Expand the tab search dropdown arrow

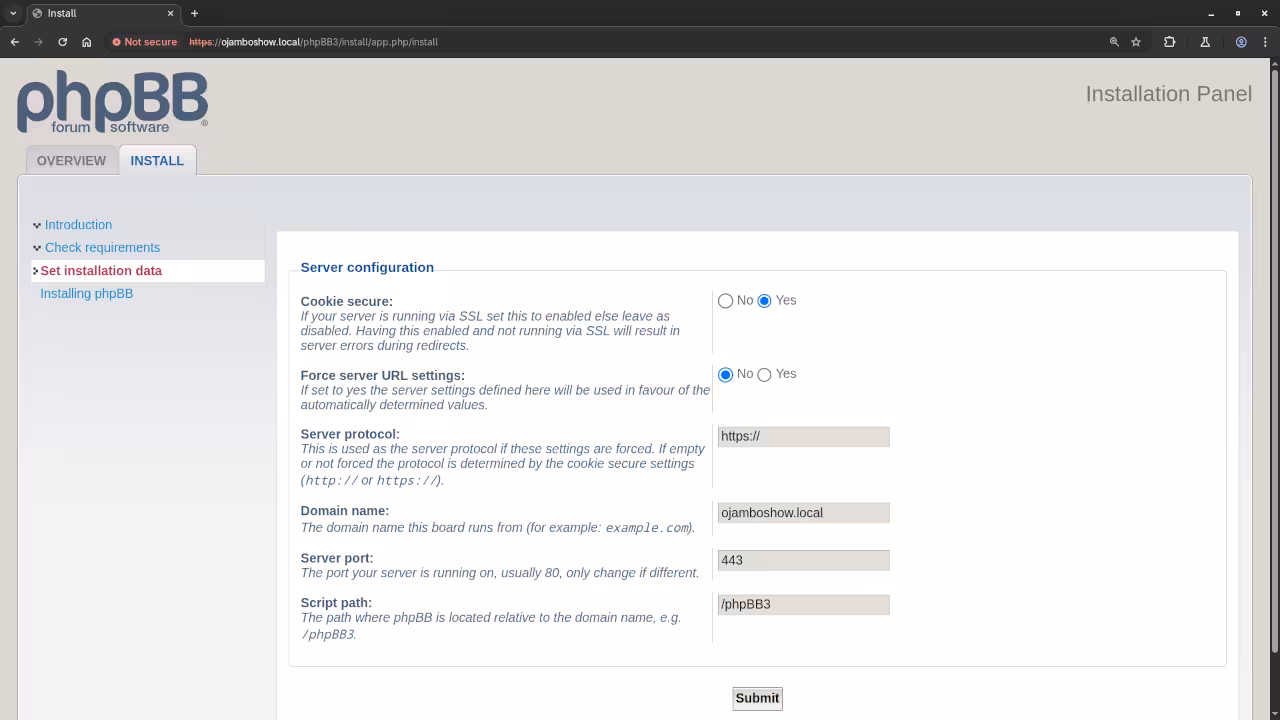point(13,13)
